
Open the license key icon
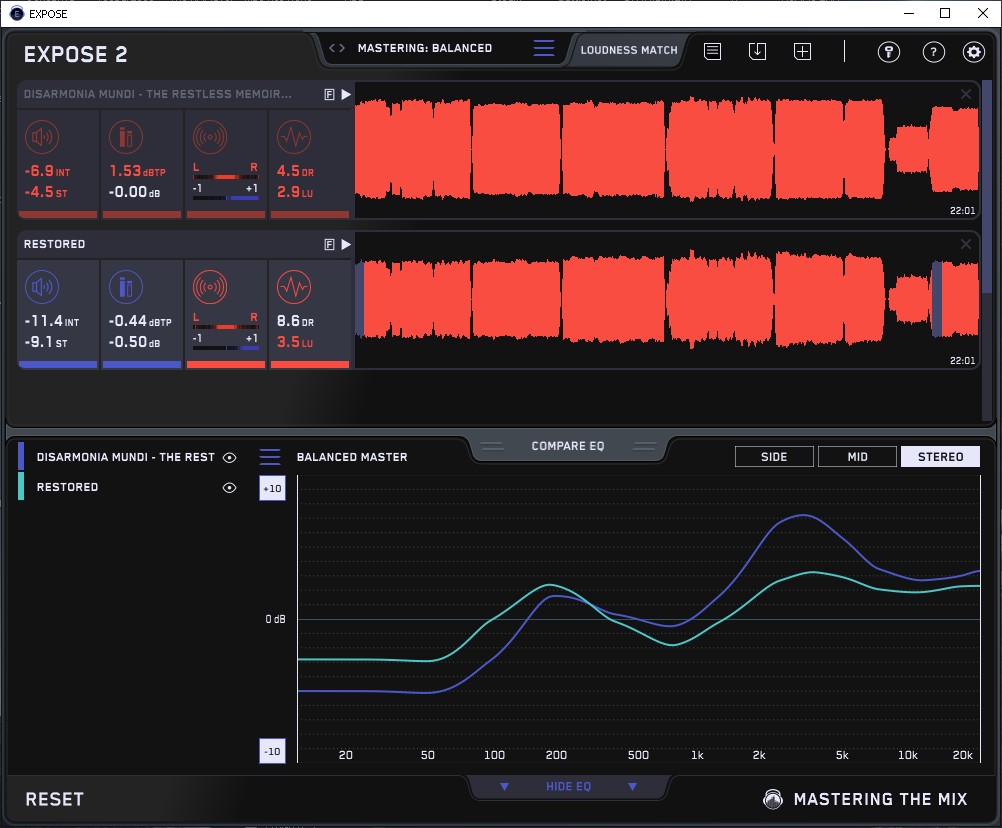point(889,52)
